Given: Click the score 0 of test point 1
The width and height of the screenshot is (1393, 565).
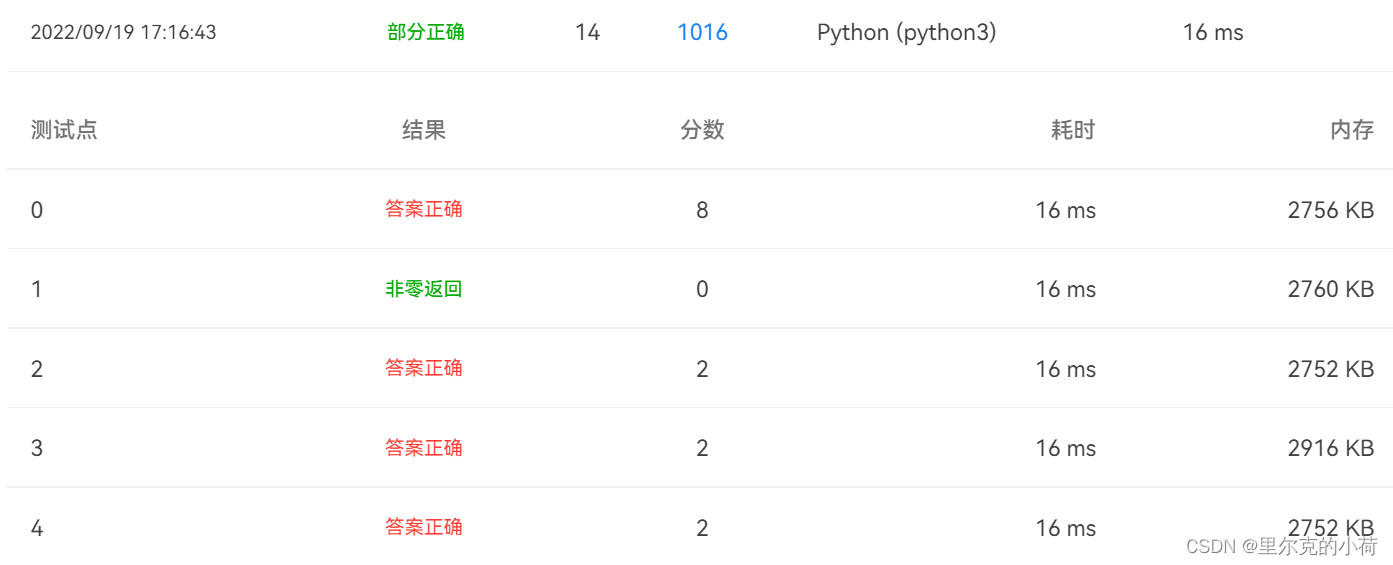Looking at the screenshot, I should (x=702, y=289).
